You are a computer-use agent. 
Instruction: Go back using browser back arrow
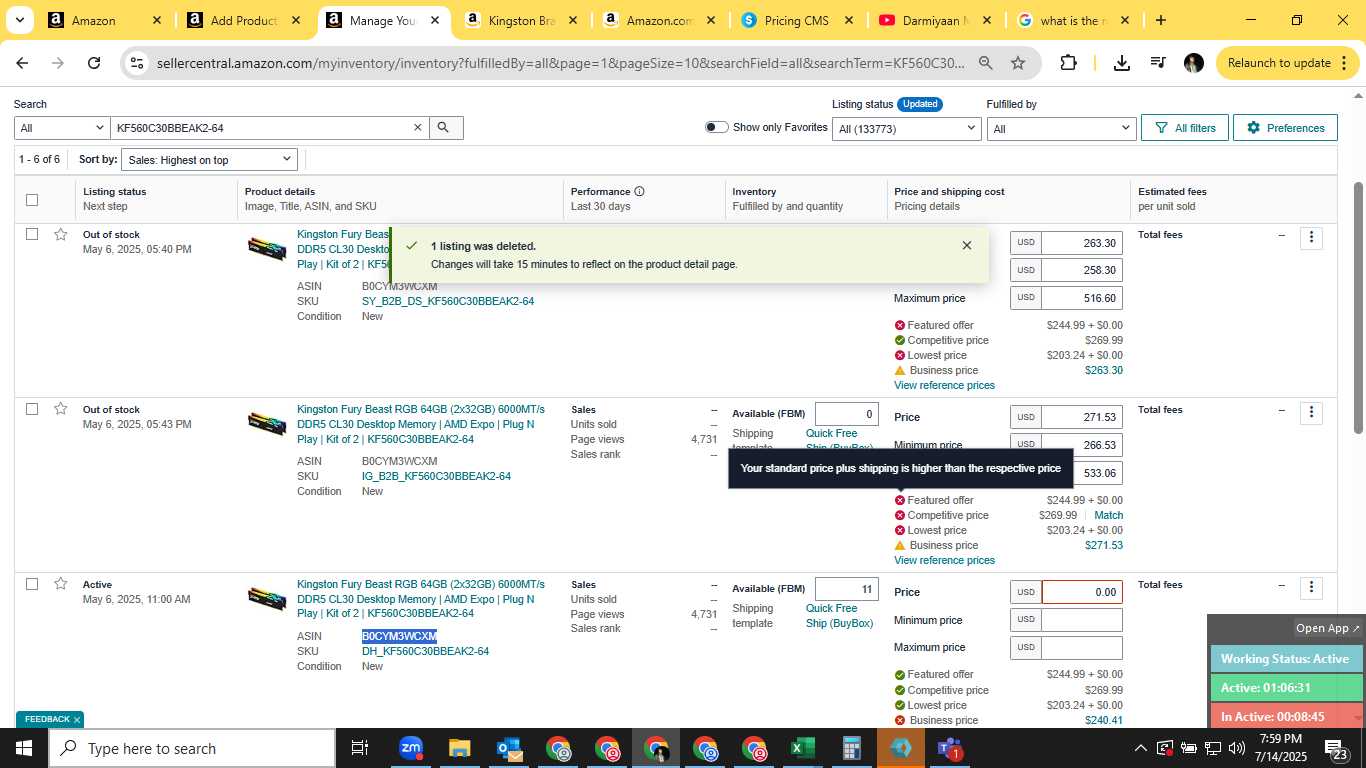point(22,63)
